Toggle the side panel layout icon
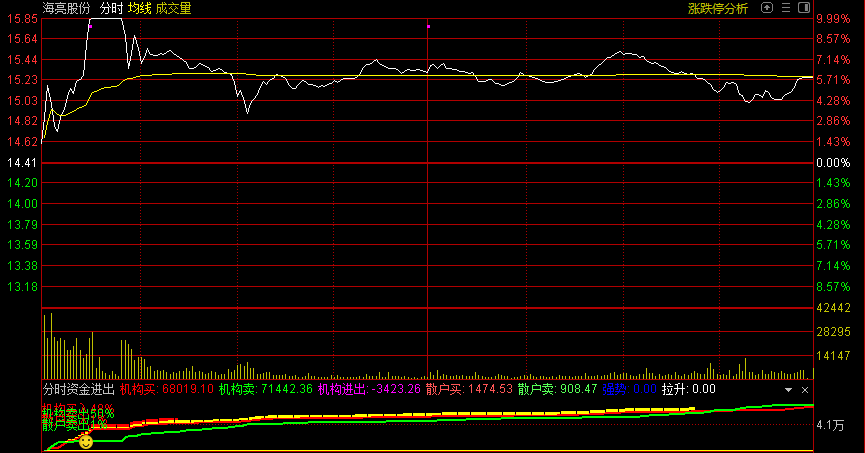This screenshot has width=865, height=453. pos(805,8)
